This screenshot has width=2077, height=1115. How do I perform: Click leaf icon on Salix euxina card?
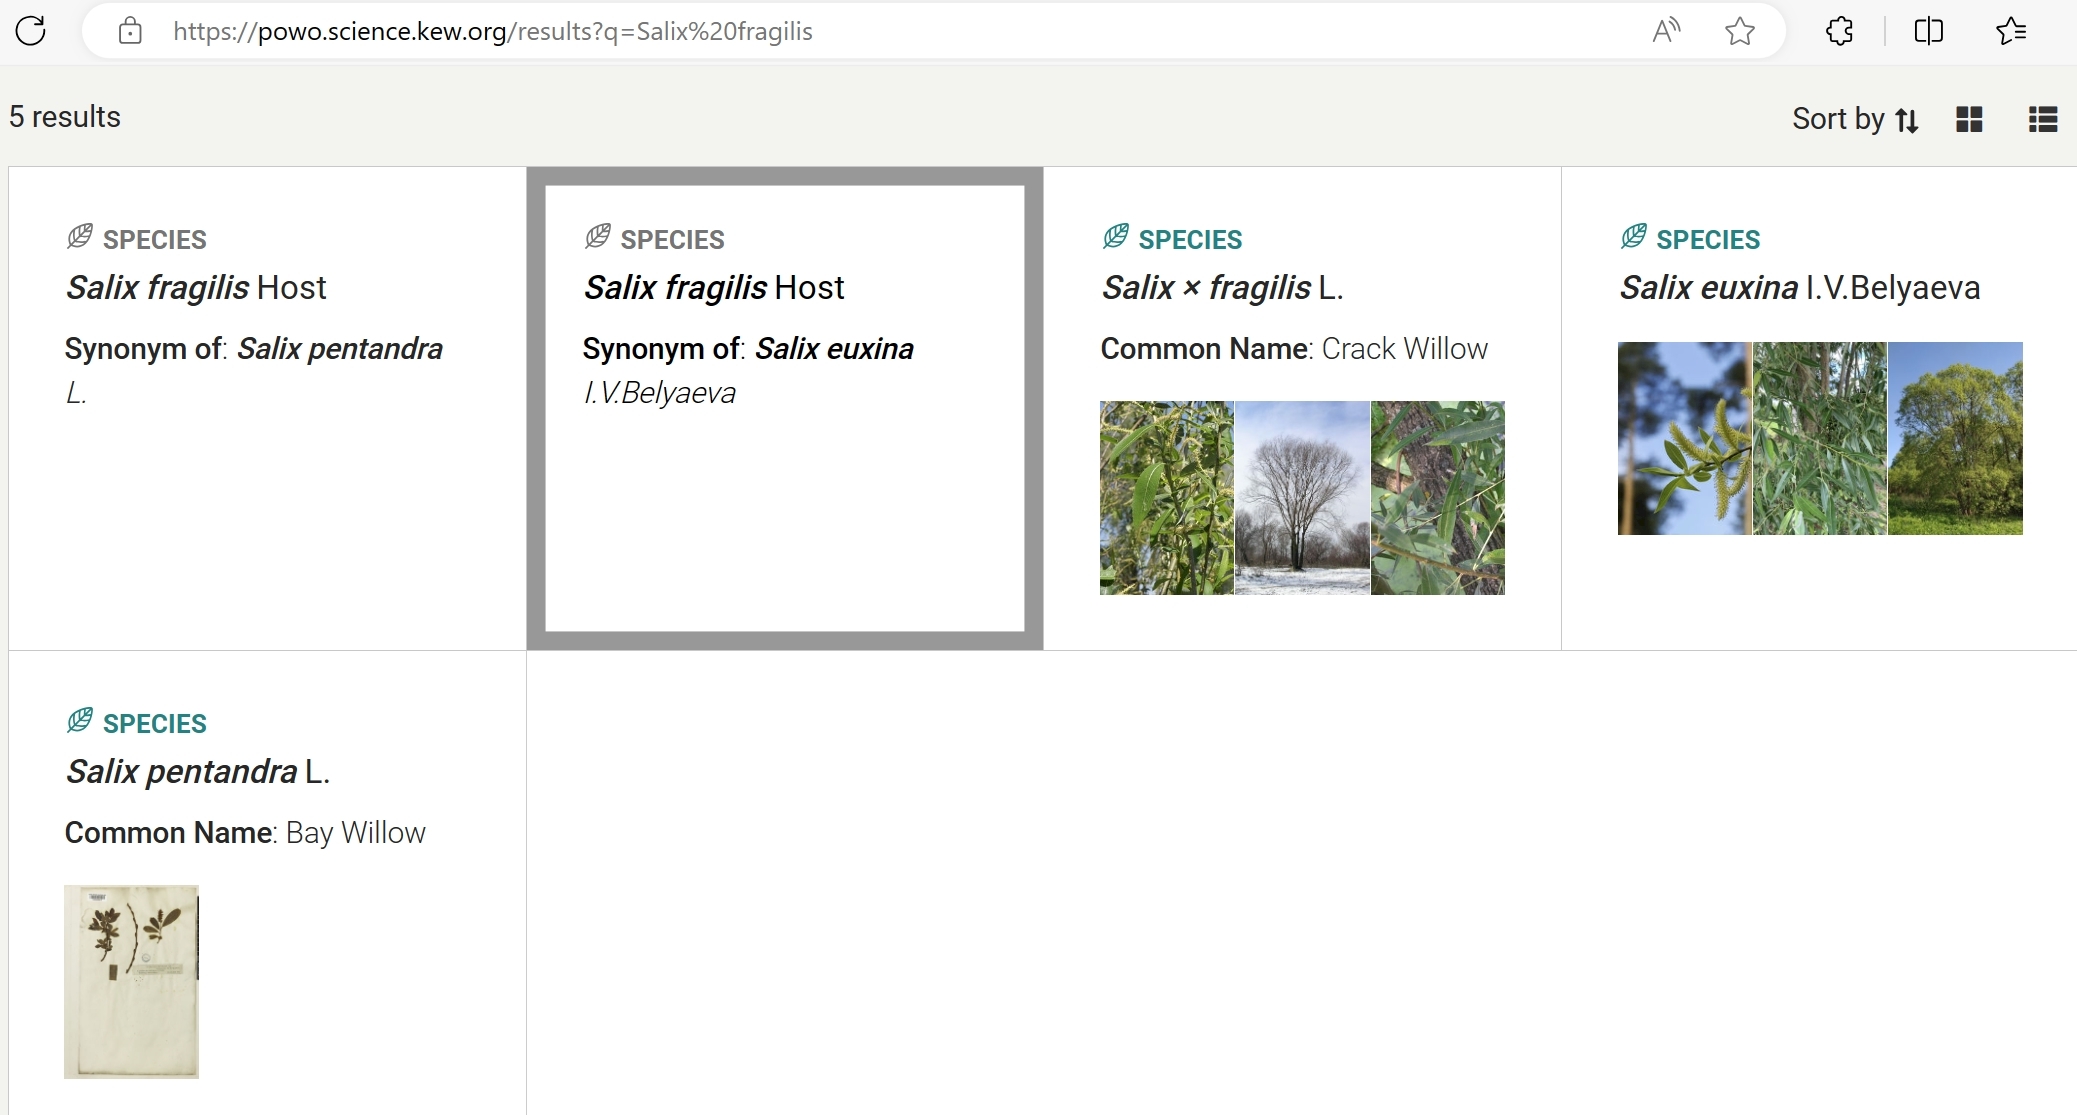pos(1634,237)
